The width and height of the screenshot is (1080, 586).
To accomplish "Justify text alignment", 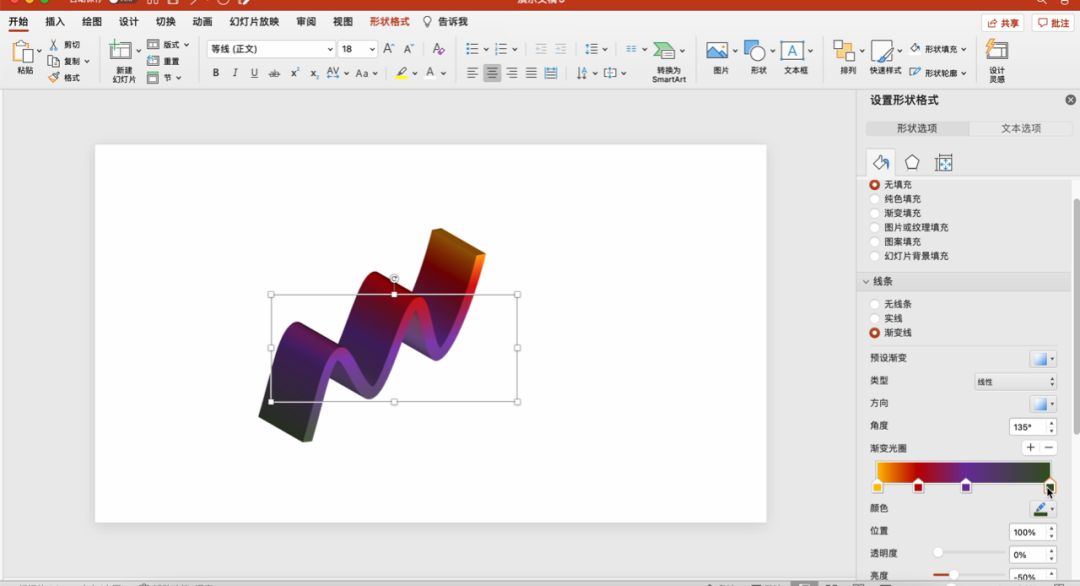I will [x=531, y=73].
